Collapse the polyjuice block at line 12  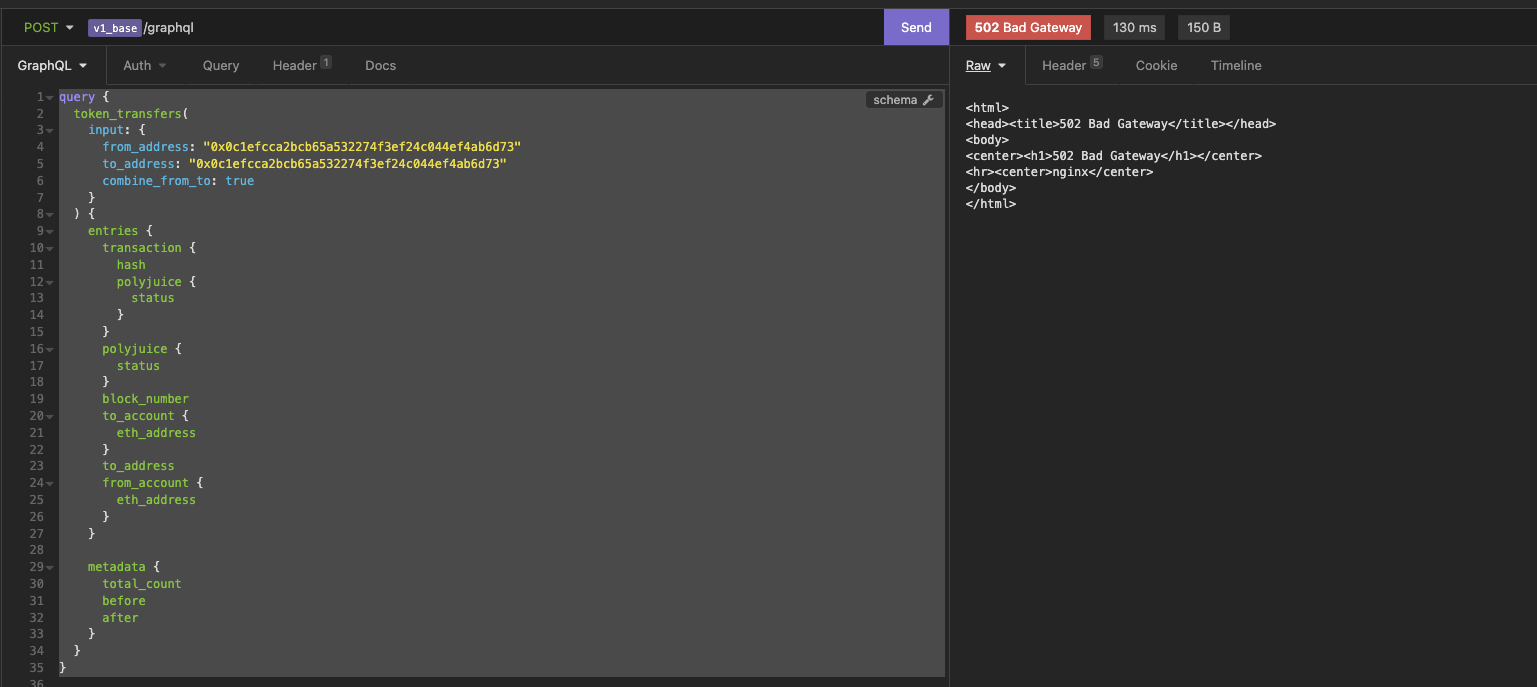pos(50,282)
